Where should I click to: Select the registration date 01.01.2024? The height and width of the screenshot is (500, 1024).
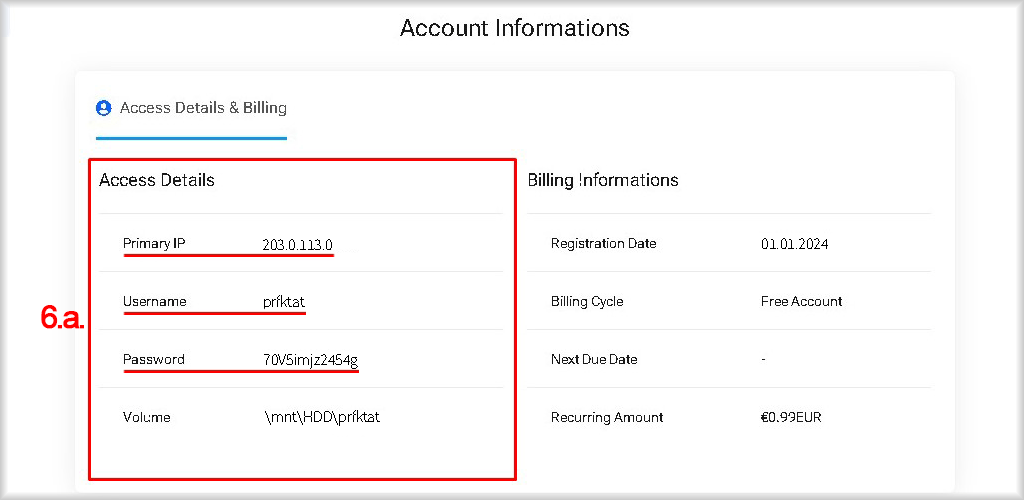[x=795, y=244]
